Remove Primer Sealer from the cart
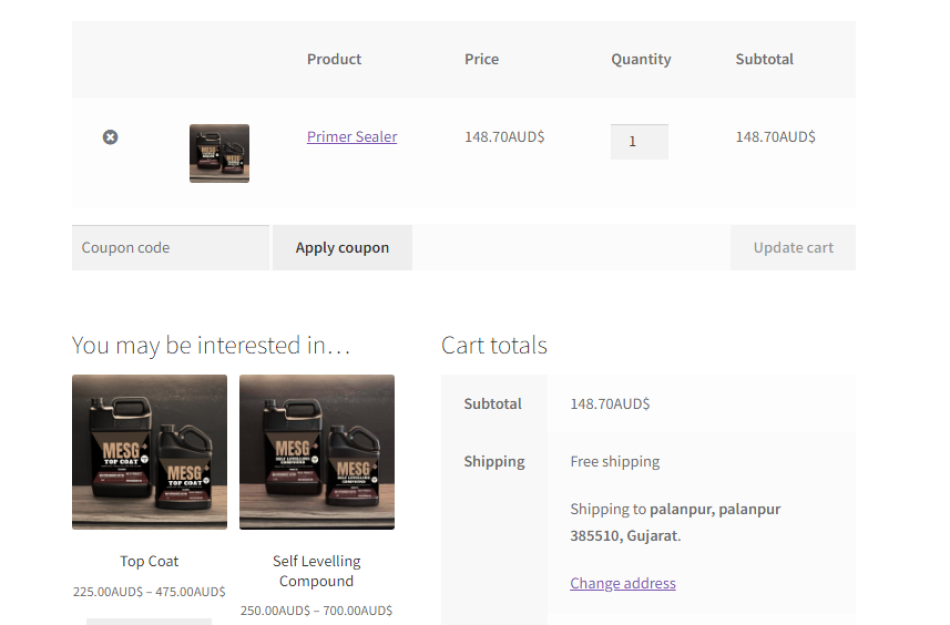 pos(110,137)
